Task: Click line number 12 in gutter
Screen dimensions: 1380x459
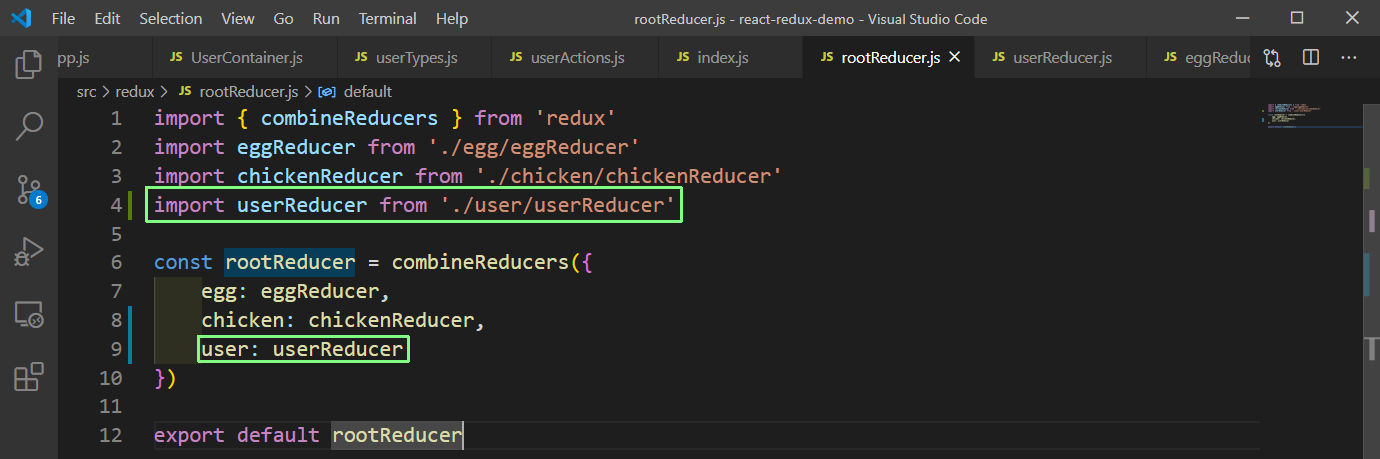Action: tap(111, 436)
